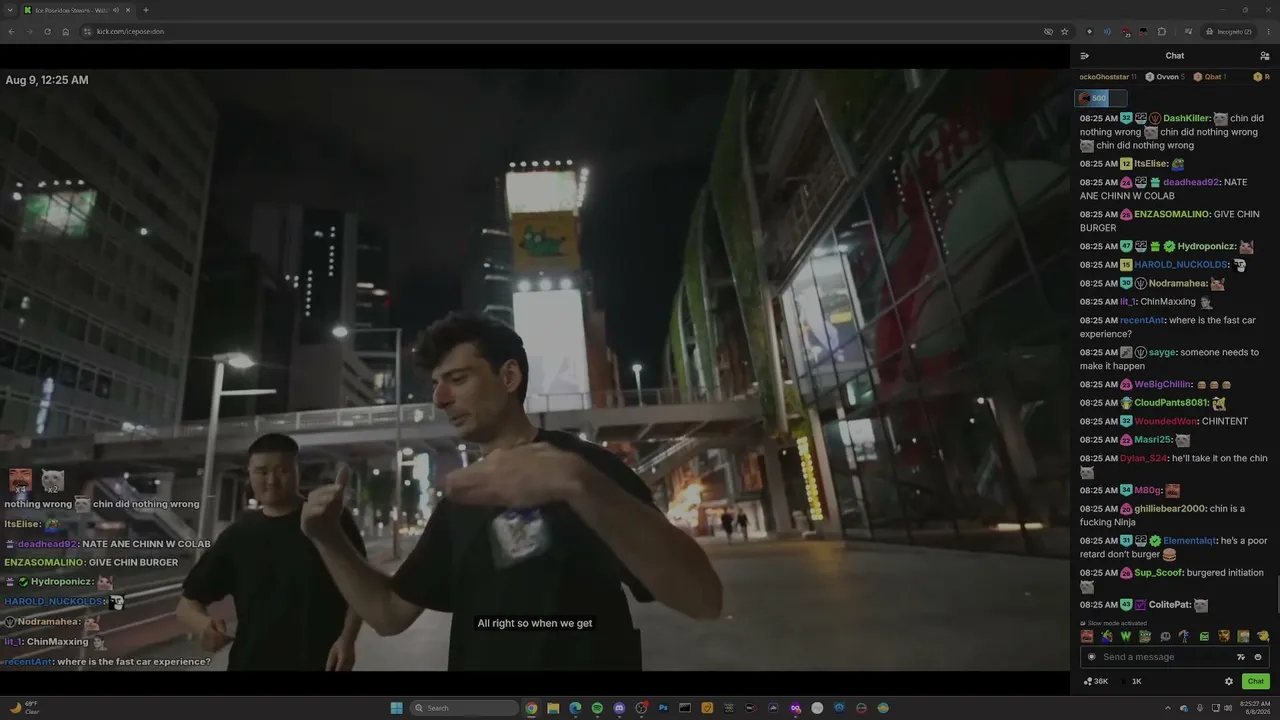
Task: Open a new browser tab
Action: [146, 10]
